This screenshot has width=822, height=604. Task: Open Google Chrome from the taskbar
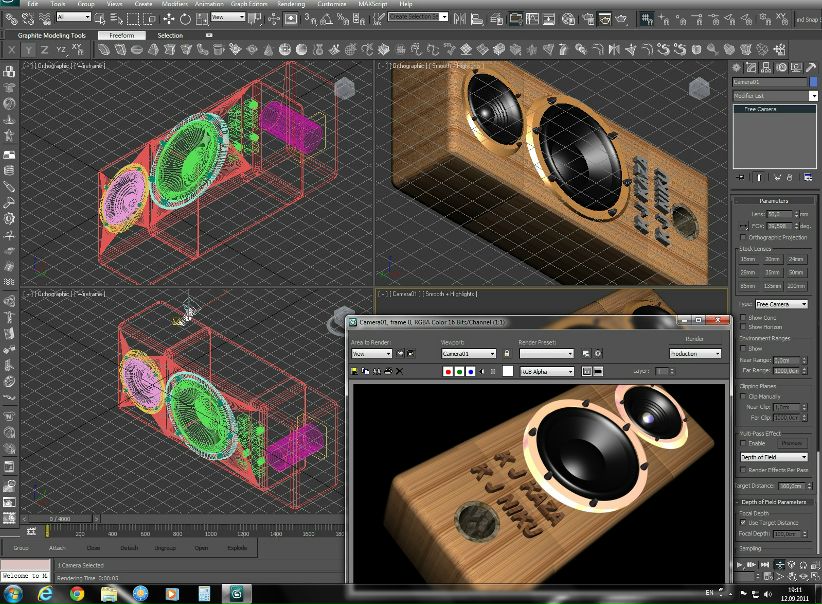[77, 593]
